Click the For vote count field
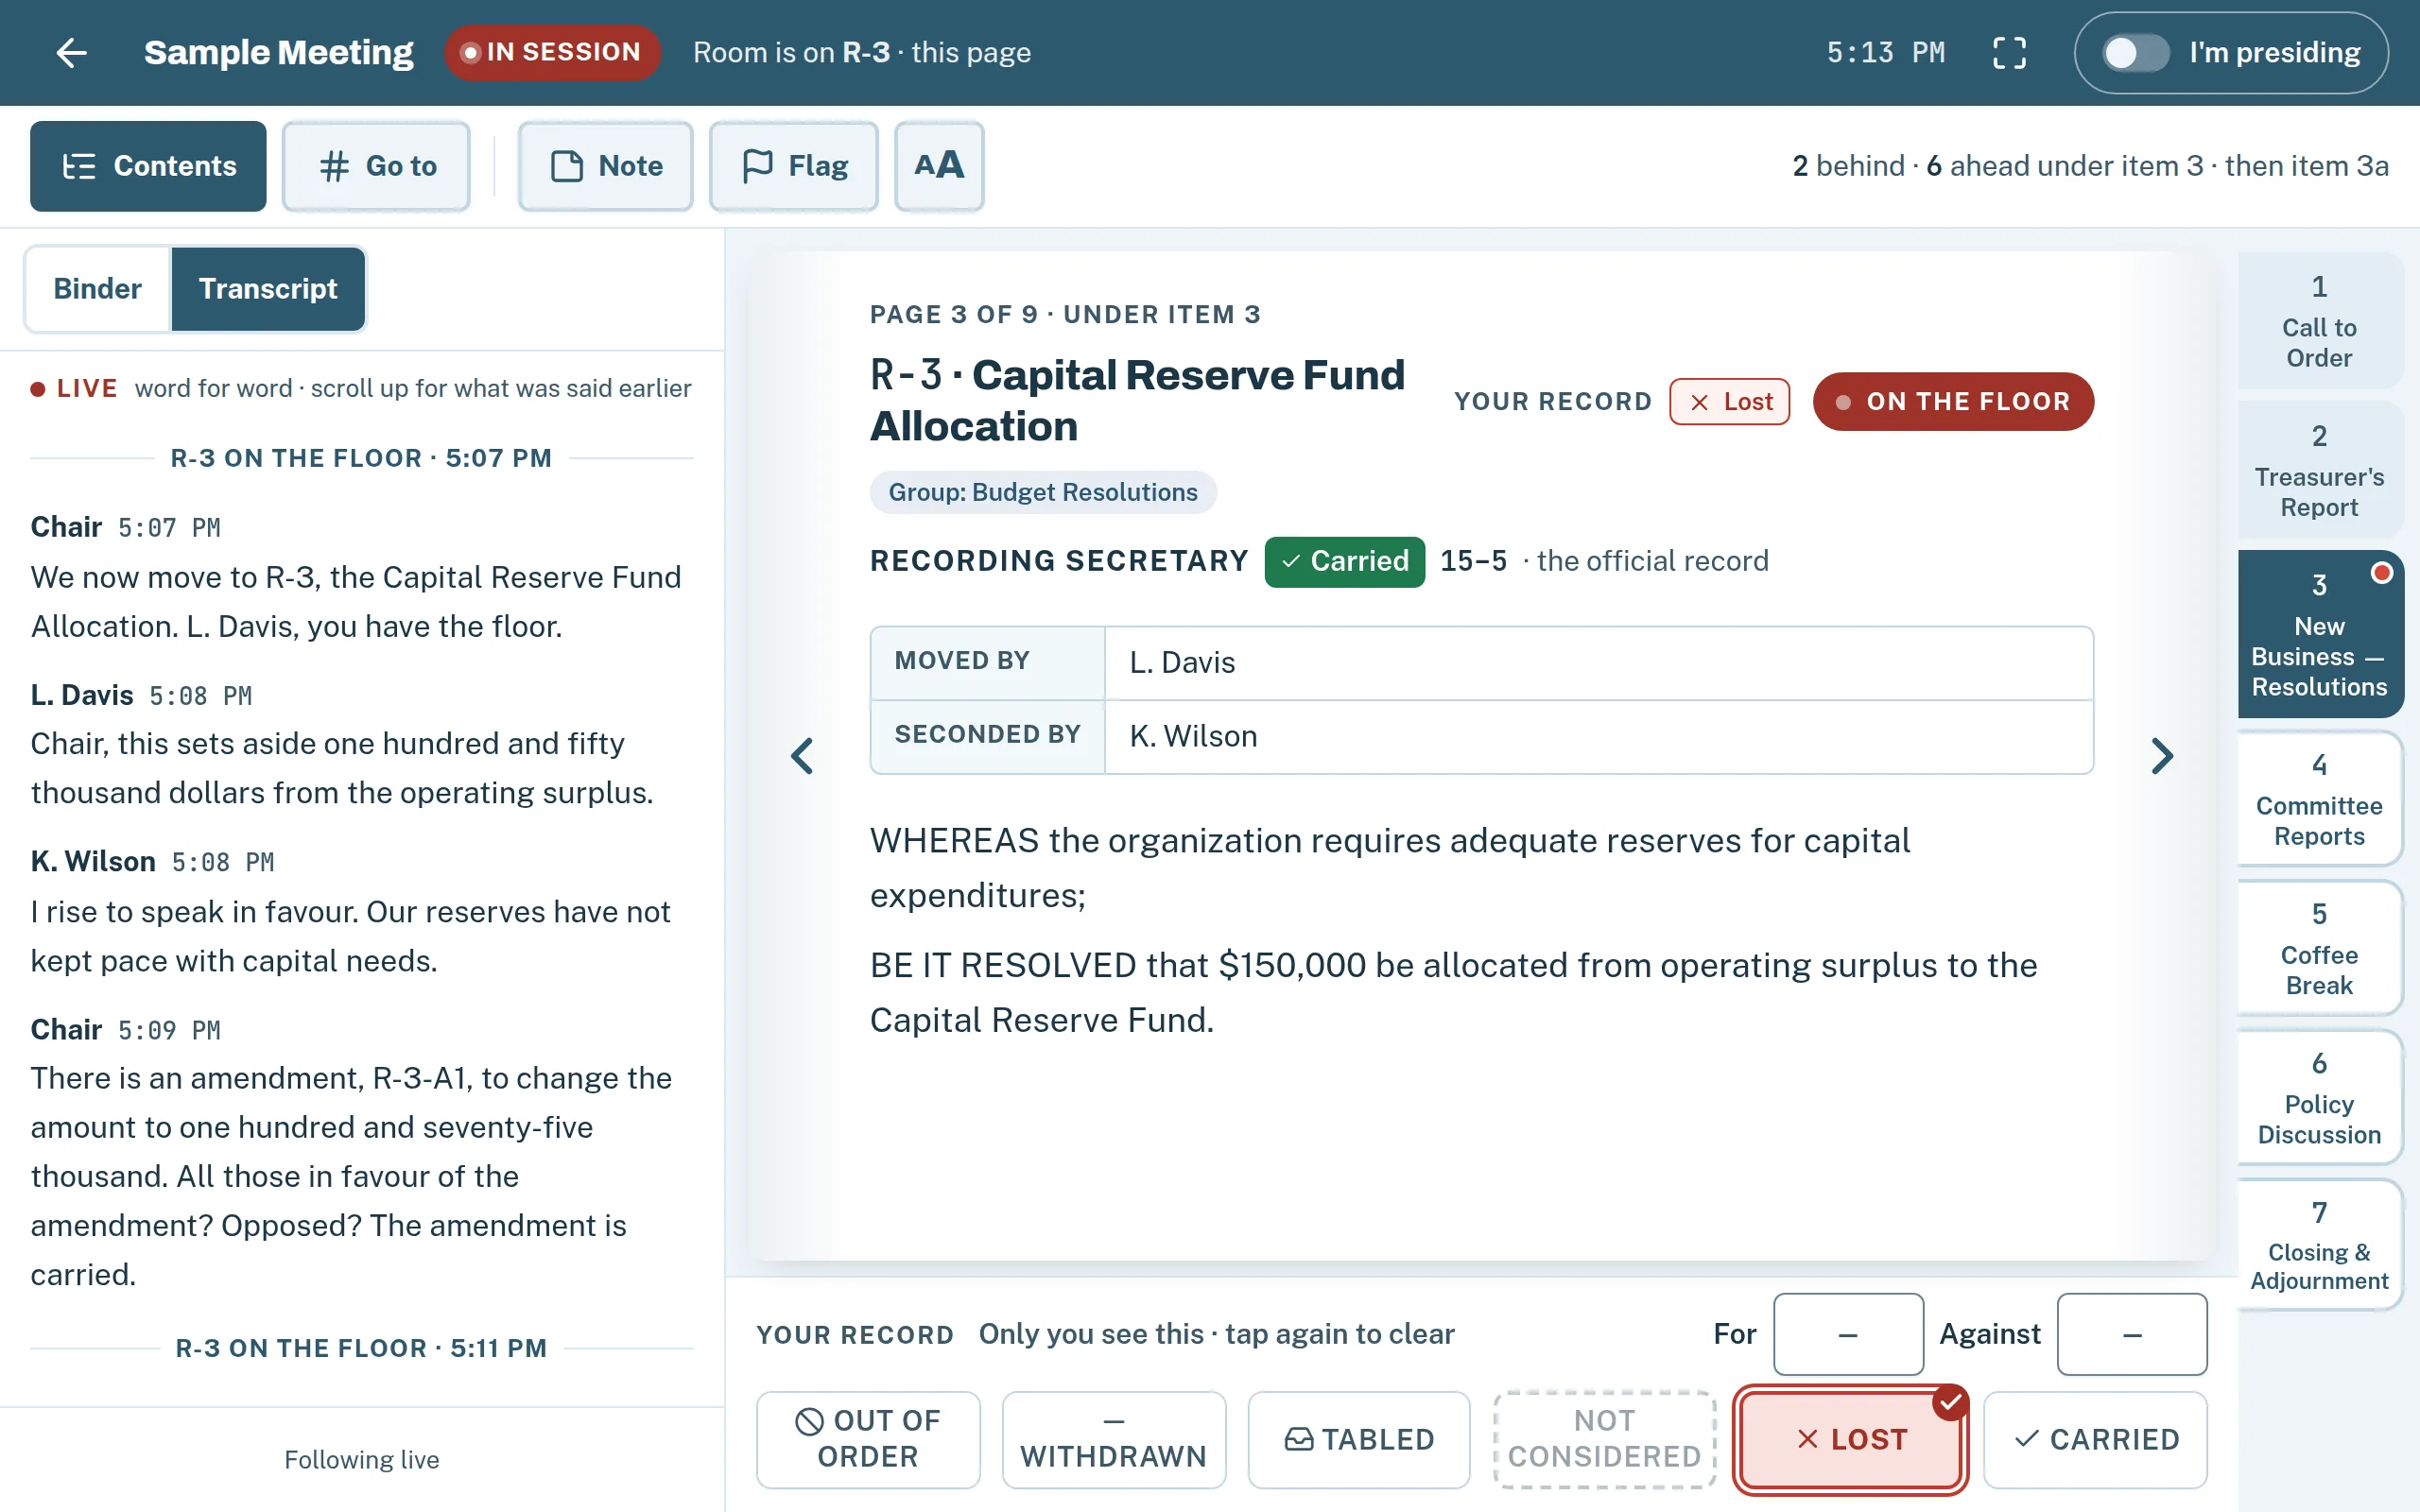Viewport: 2420px width, 1512px height. tap(1848, 1334)
